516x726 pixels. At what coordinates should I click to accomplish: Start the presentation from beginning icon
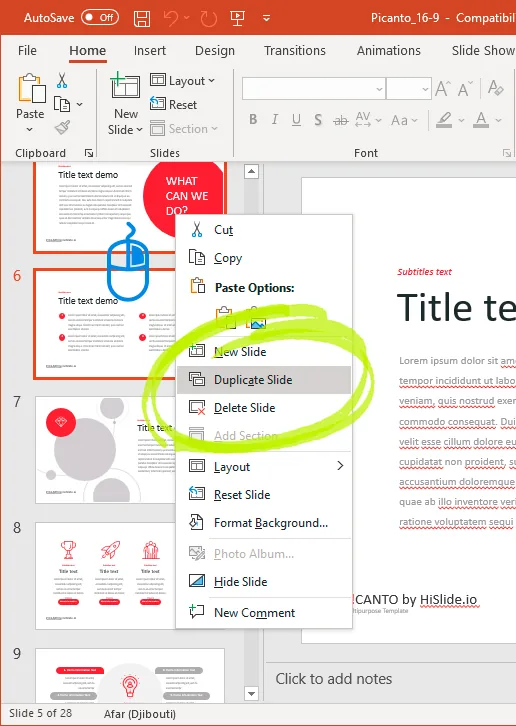[237, 19]
